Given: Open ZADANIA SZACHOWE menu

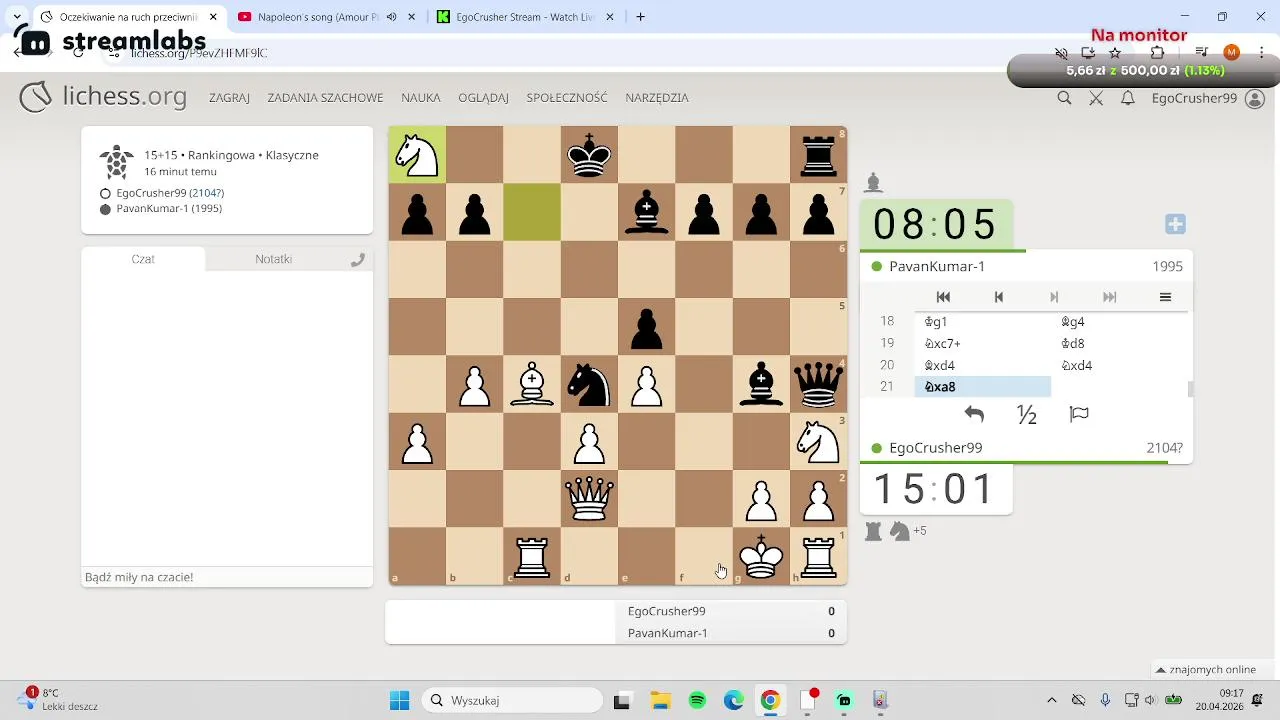Looking at the screenshot, I should pos(325,98).
